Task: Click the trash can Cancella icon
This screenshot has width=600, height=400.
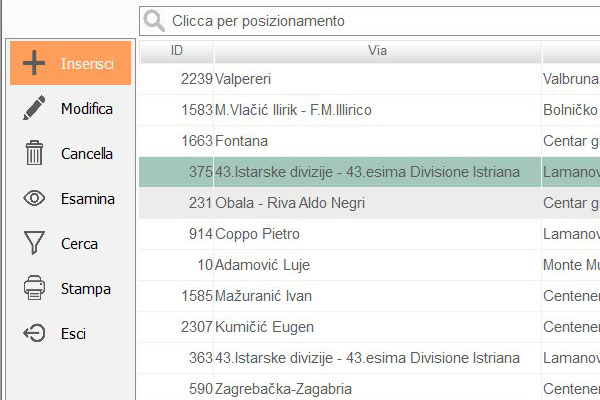Action: point(35,154)
